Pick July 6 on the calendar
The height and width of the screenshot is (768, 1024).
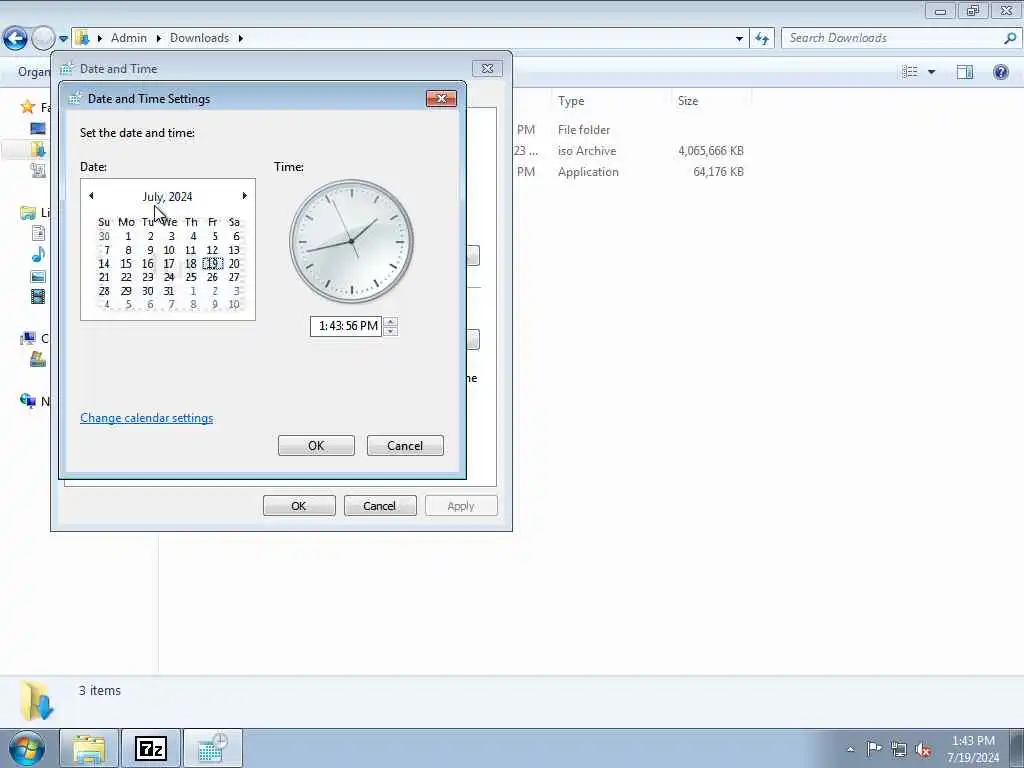point(236,236)
